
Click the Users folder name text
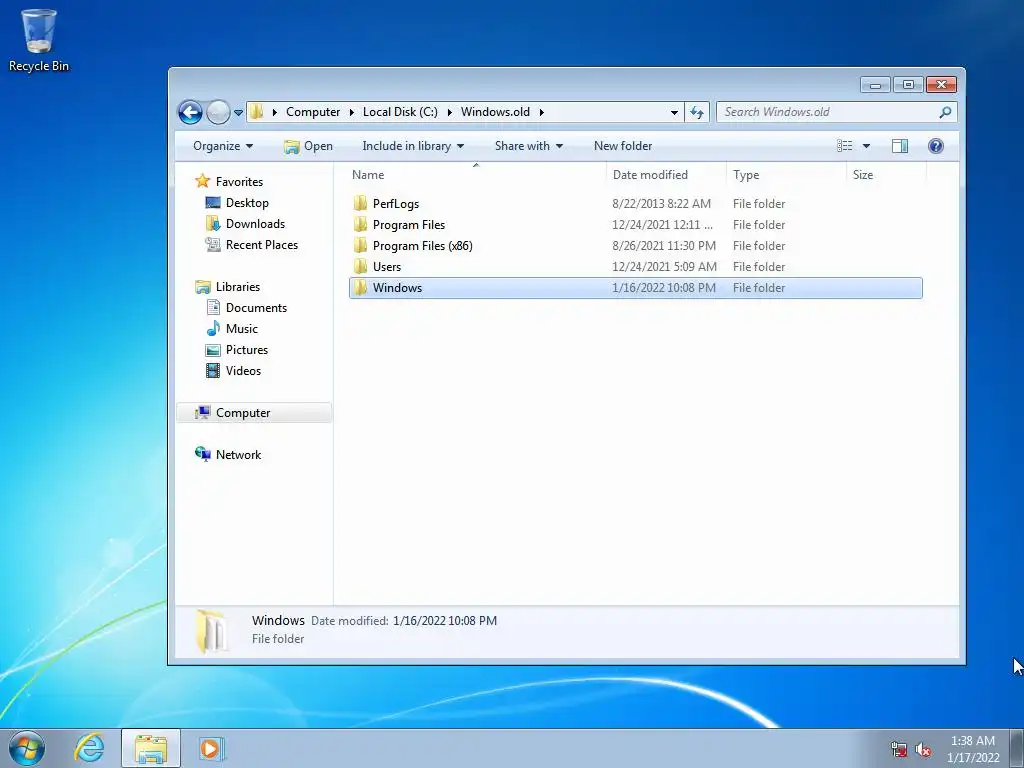pos(387,266)
